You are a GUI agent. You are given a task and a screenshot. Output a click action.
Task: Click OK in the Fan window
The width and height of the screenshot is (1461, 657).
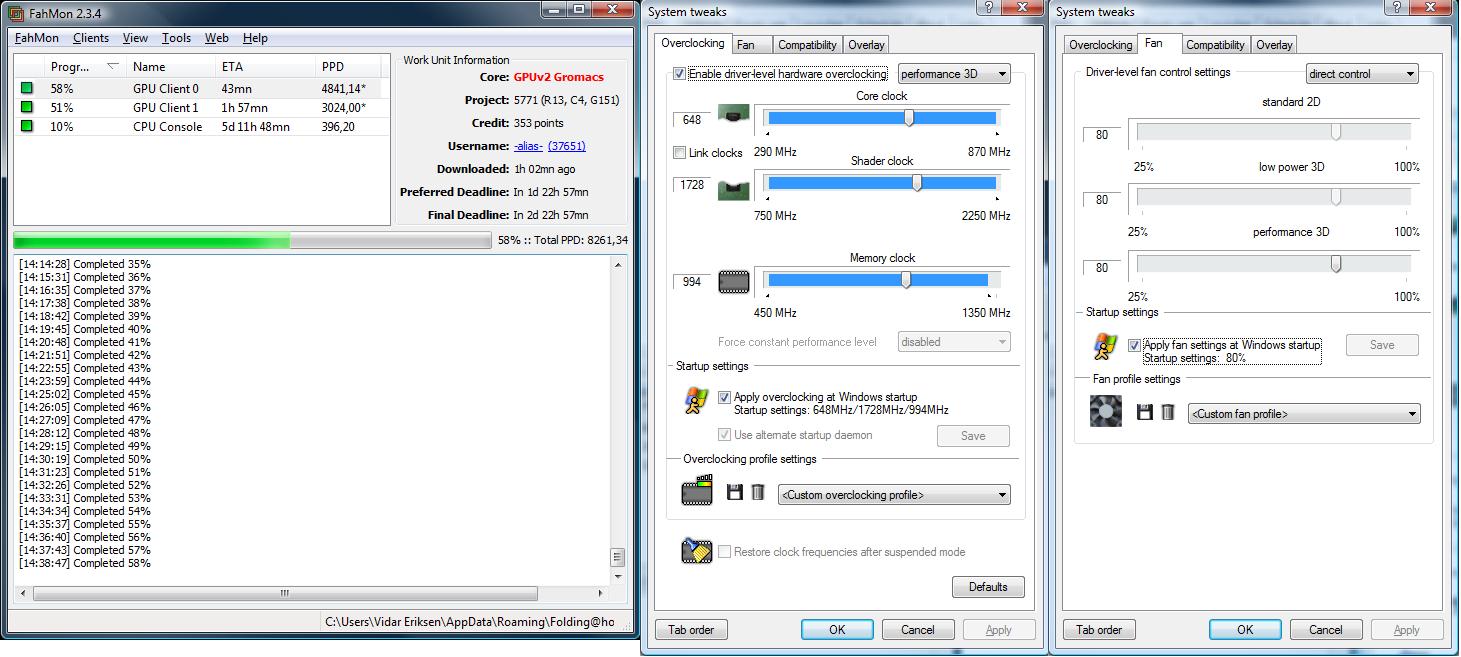pos(1245,630)
